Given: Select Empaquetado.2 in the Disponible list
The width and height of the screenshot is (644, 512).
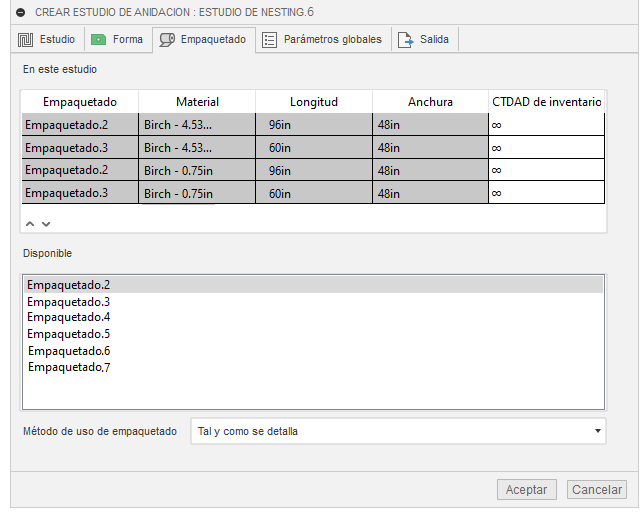Looking at the screenshot, I should (x=313, y=285).
